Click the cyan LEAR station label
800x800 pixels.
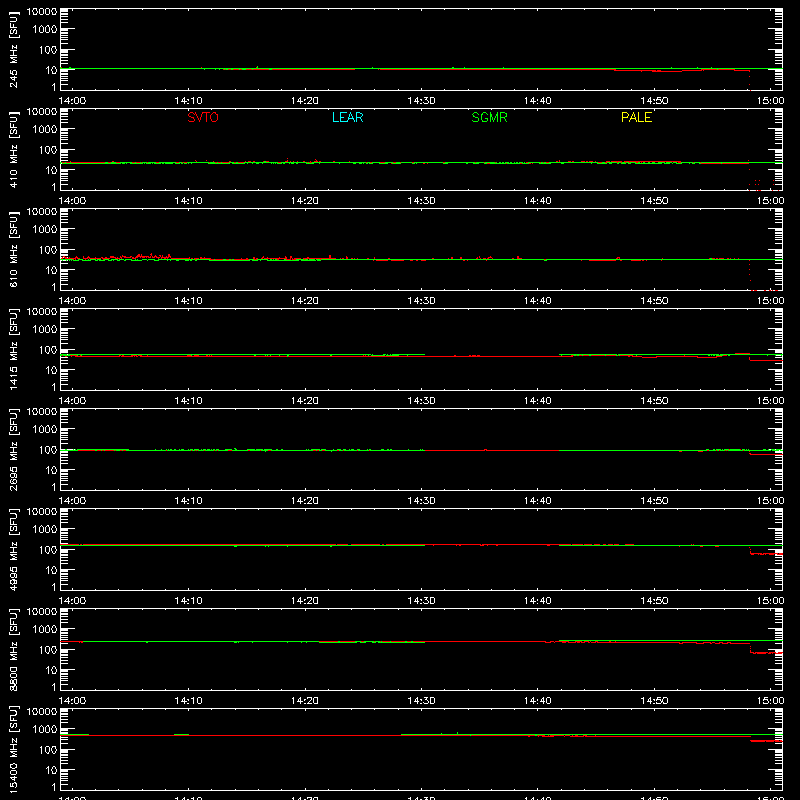point(347,117)
